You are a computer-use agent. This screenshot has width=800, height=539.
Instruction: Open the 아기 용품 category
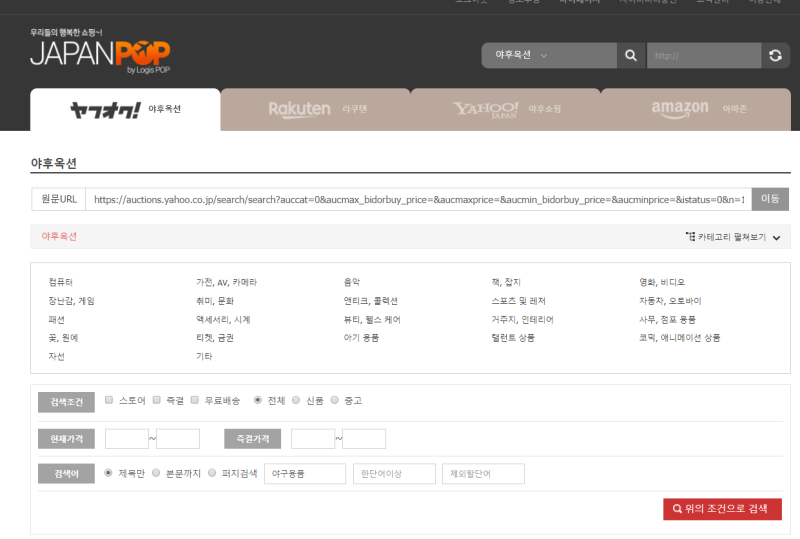[361, 338]
